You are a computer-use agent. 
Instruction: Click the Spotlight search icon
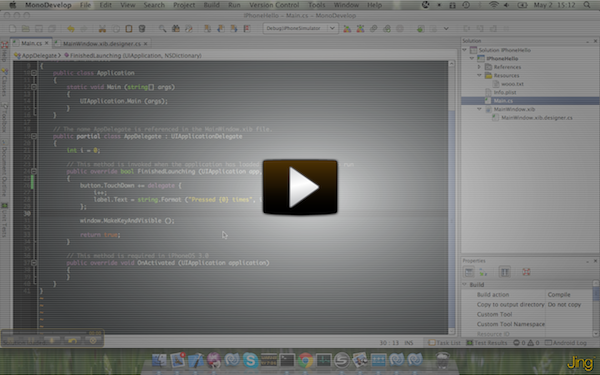pyautogui.click(x=587, y=5)
